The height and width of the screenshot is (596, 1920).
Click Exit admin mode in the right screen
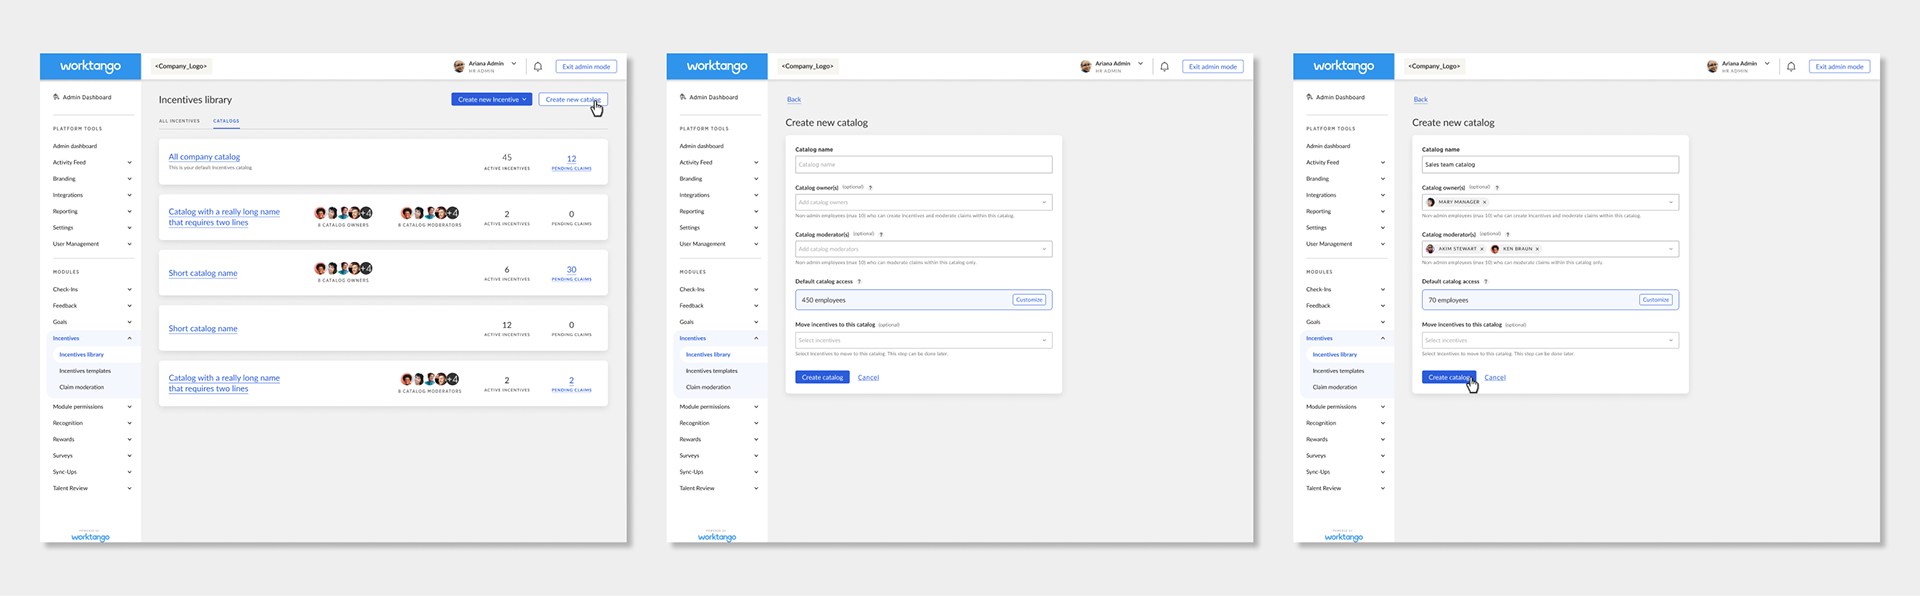coord(1839,67)
